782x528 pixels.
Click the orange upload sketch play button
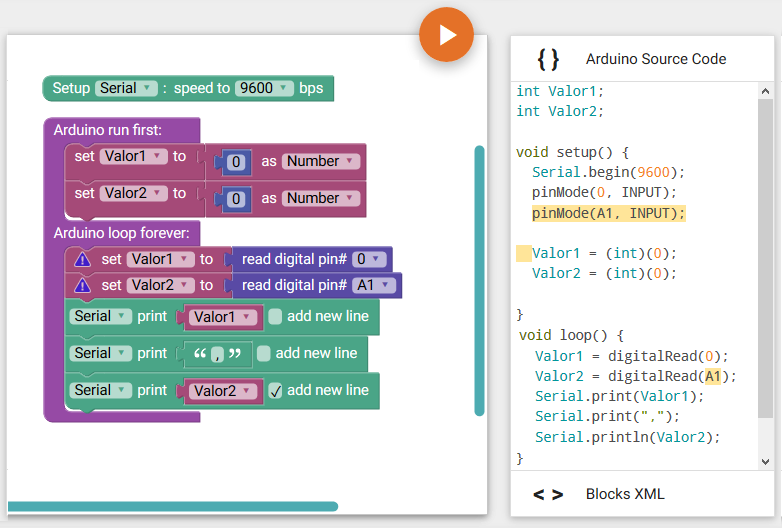(446, 35)
